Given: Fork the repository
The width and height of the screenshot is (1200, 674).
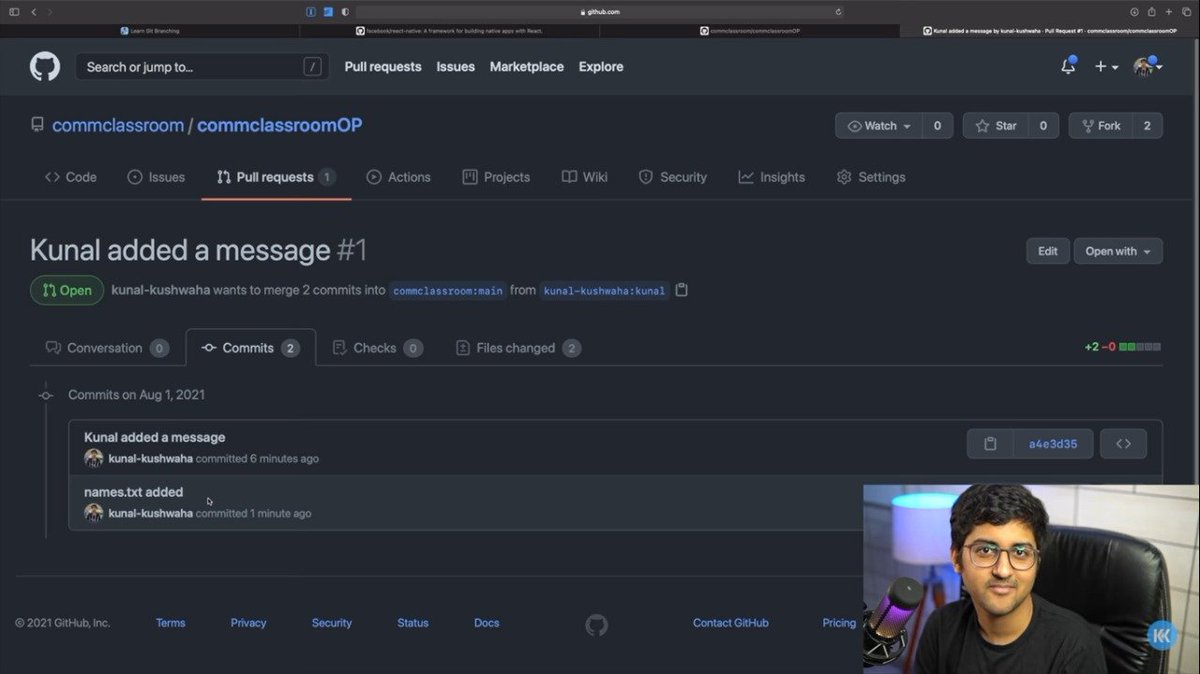Looking at the screenshot, I should 1100,126.
